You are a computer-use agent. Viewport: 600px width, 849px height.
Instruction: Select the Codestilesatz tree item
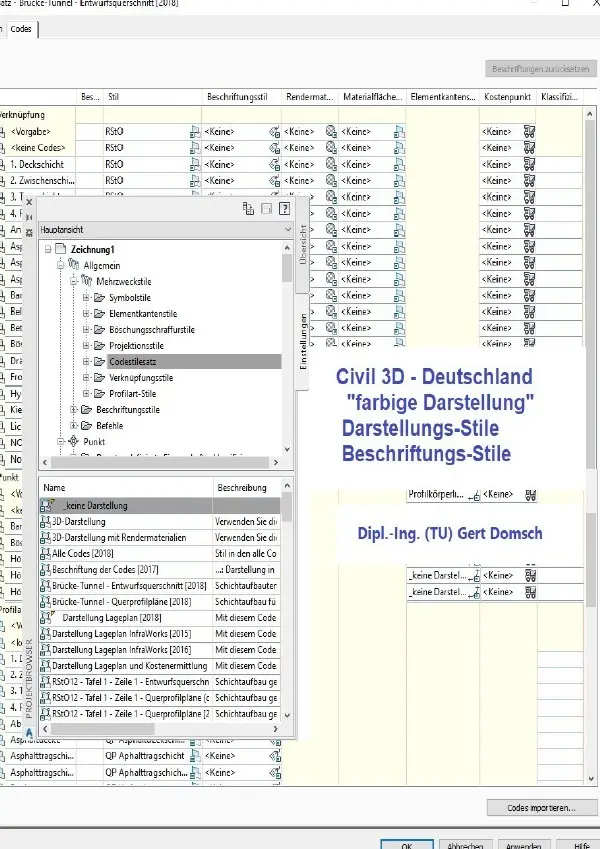click(133, 362)
